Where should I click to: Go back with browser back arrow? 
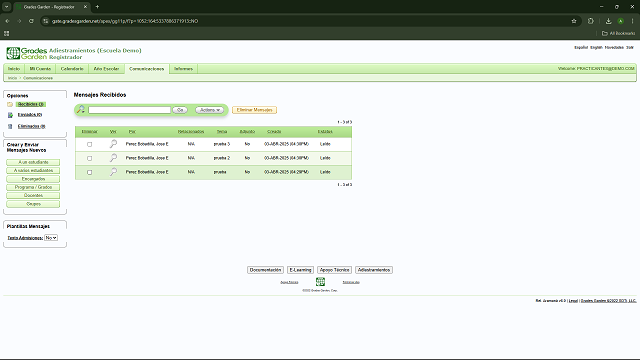(7, 21)
